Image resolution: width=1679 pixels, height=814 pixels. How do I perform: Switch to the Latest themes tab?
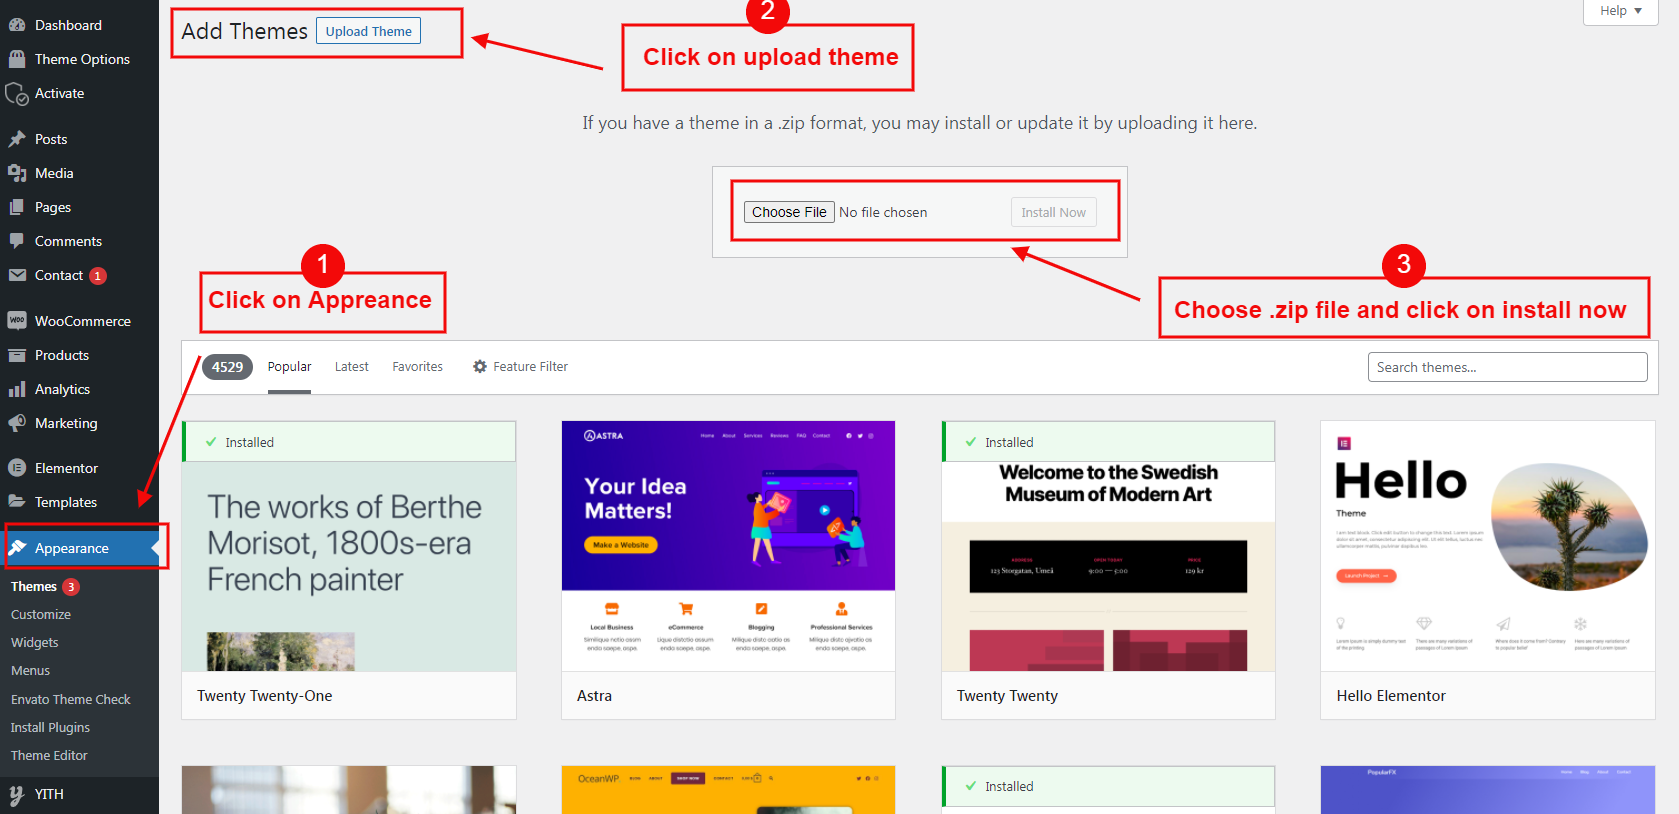351,367
